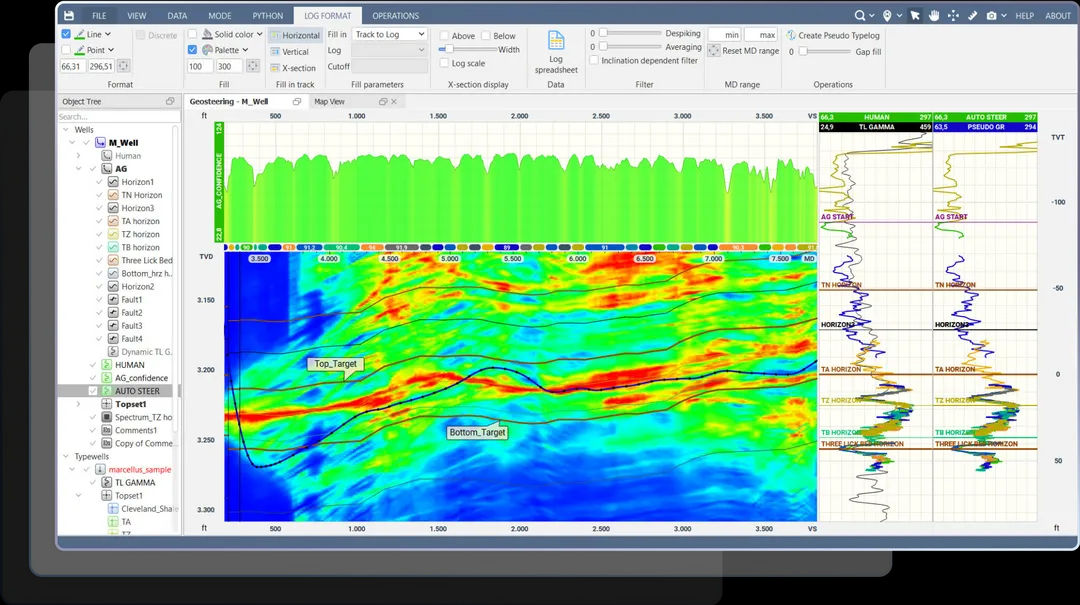Expand the Topset1 node under M_Well
The image size is (1080, 605).
pyautogui.click(x=79, y=404)
